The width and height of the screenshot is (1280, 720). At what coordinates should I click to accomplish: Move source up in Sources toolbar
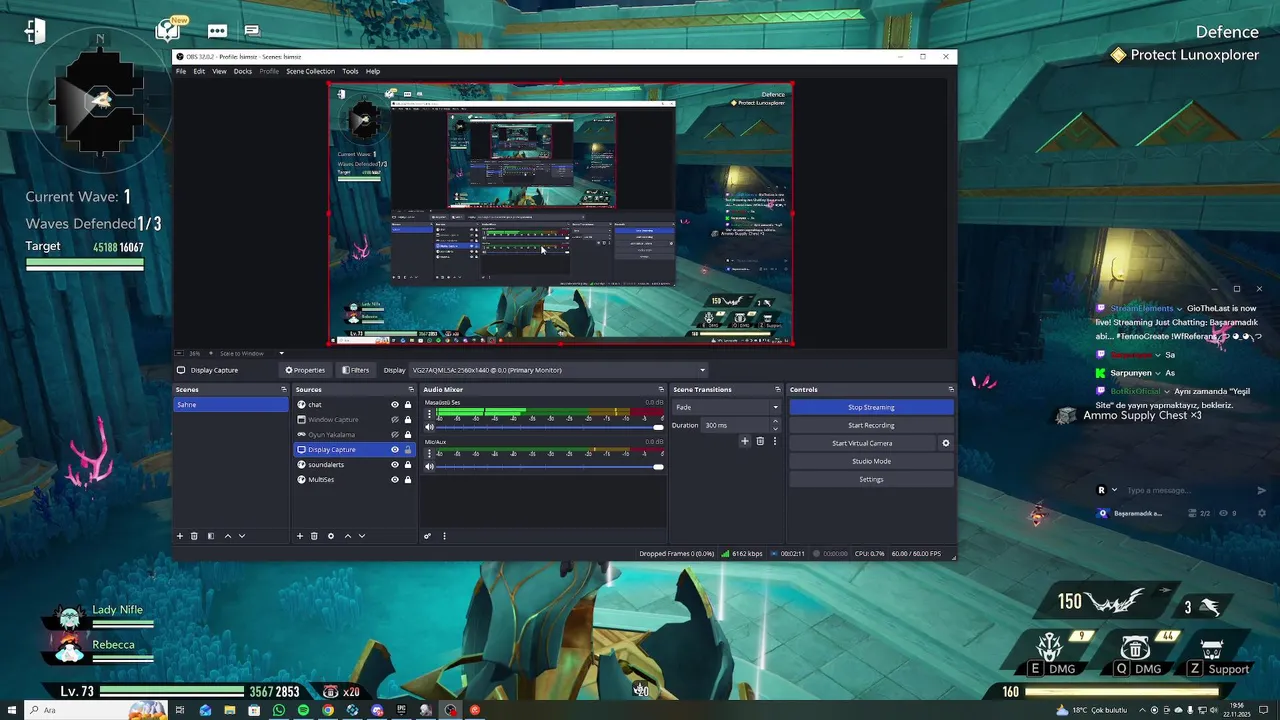tap(348, 536)
